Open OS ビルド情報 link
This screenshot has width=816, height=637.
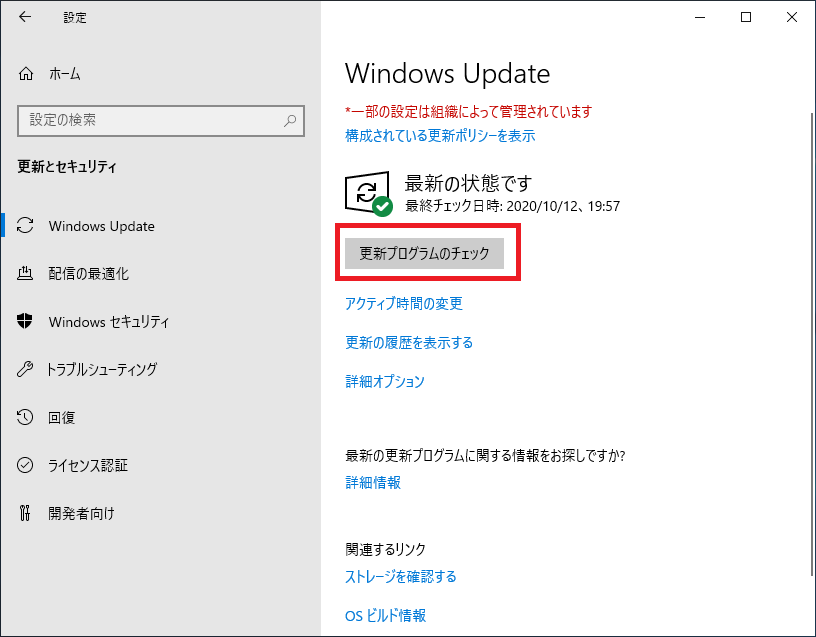(x=386, y=616)
